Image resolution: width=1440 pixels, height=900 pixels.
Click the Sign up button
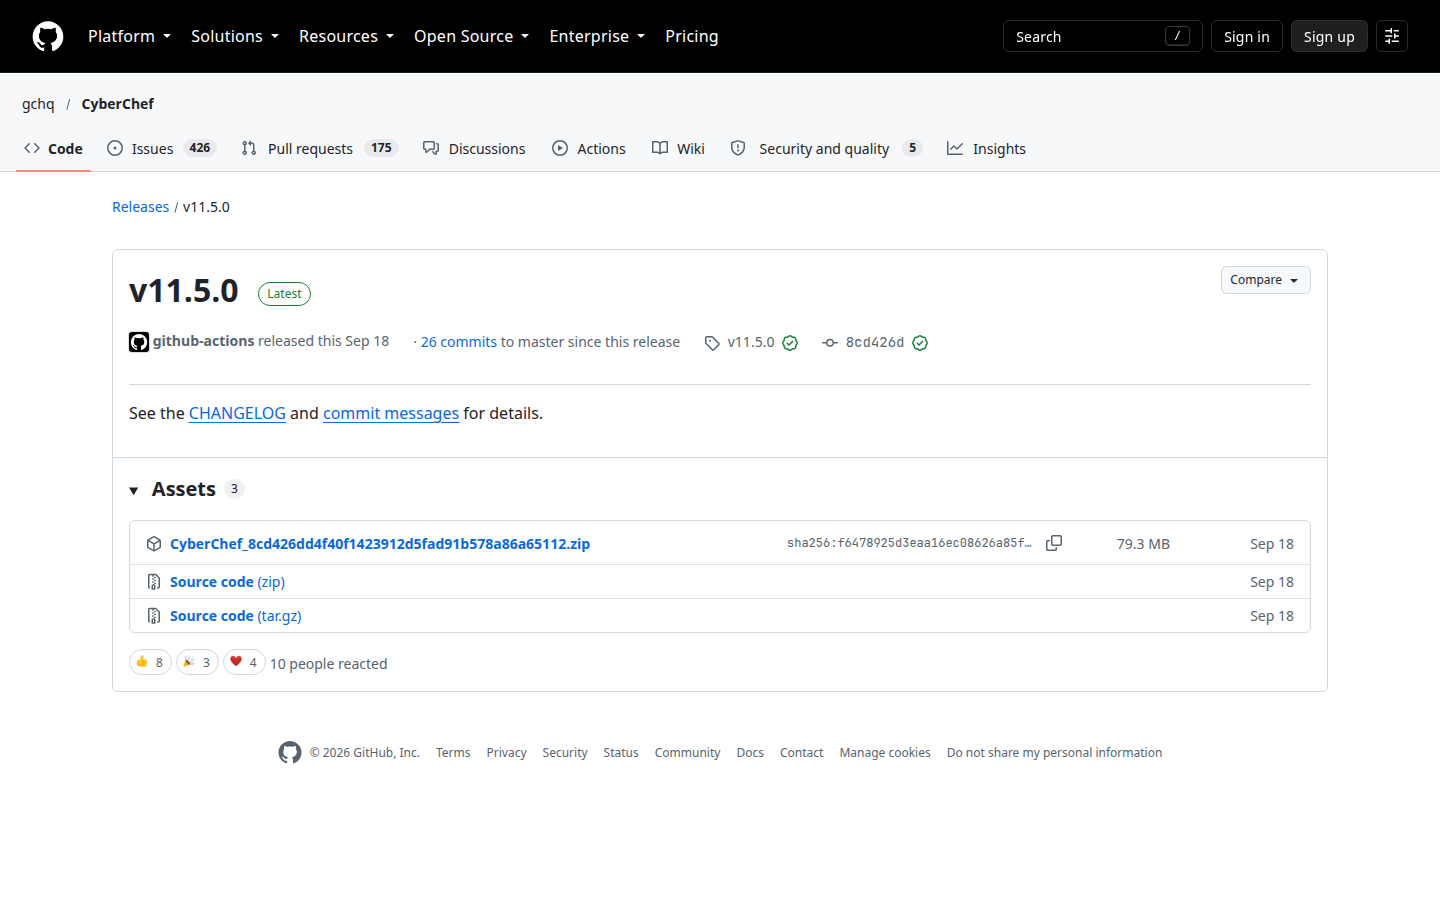(1329, 36)
